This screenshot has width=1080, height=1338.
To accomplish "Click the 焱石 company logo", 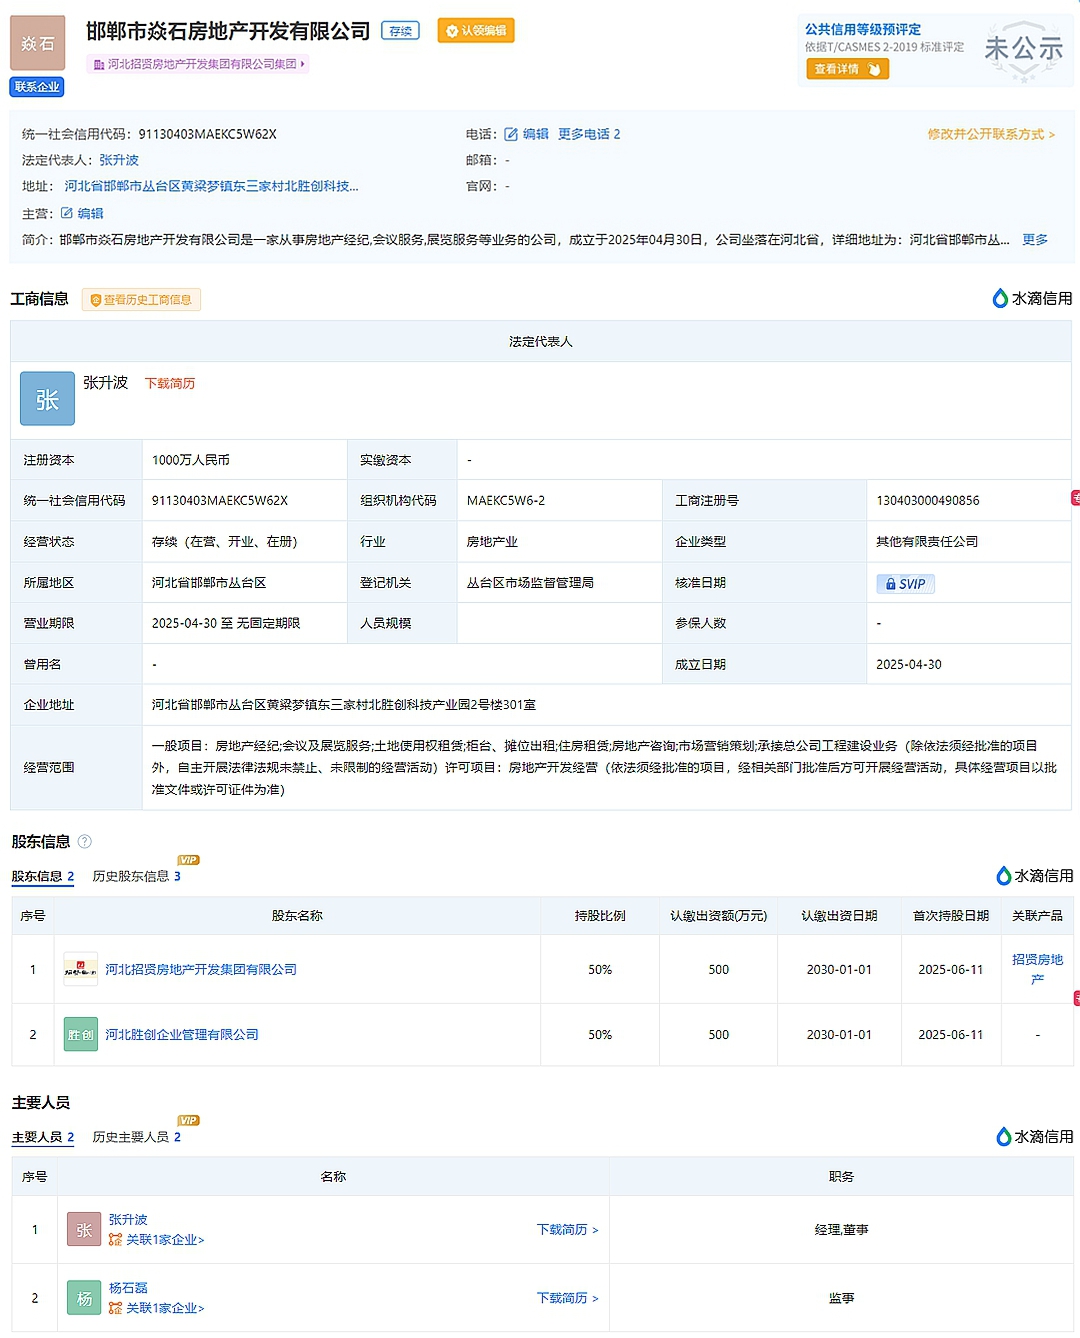I will pos(38,43).
